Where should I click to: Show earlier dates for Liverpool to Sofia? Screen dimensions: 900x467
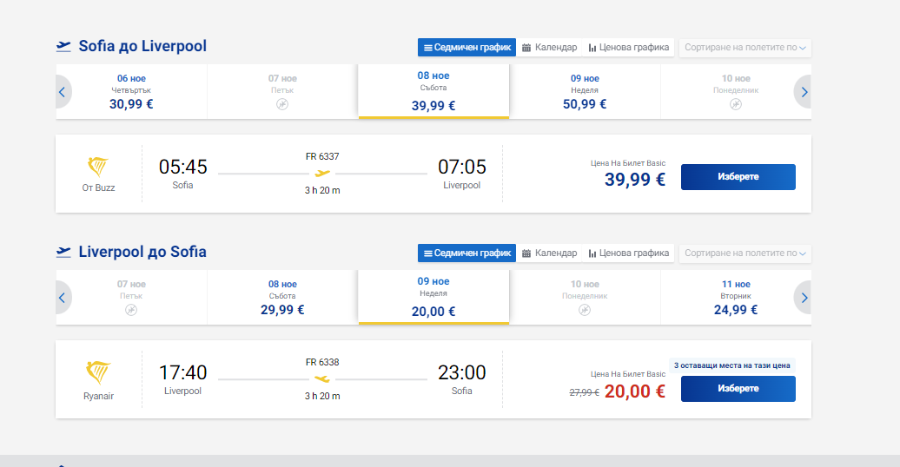tap(63, 298)
